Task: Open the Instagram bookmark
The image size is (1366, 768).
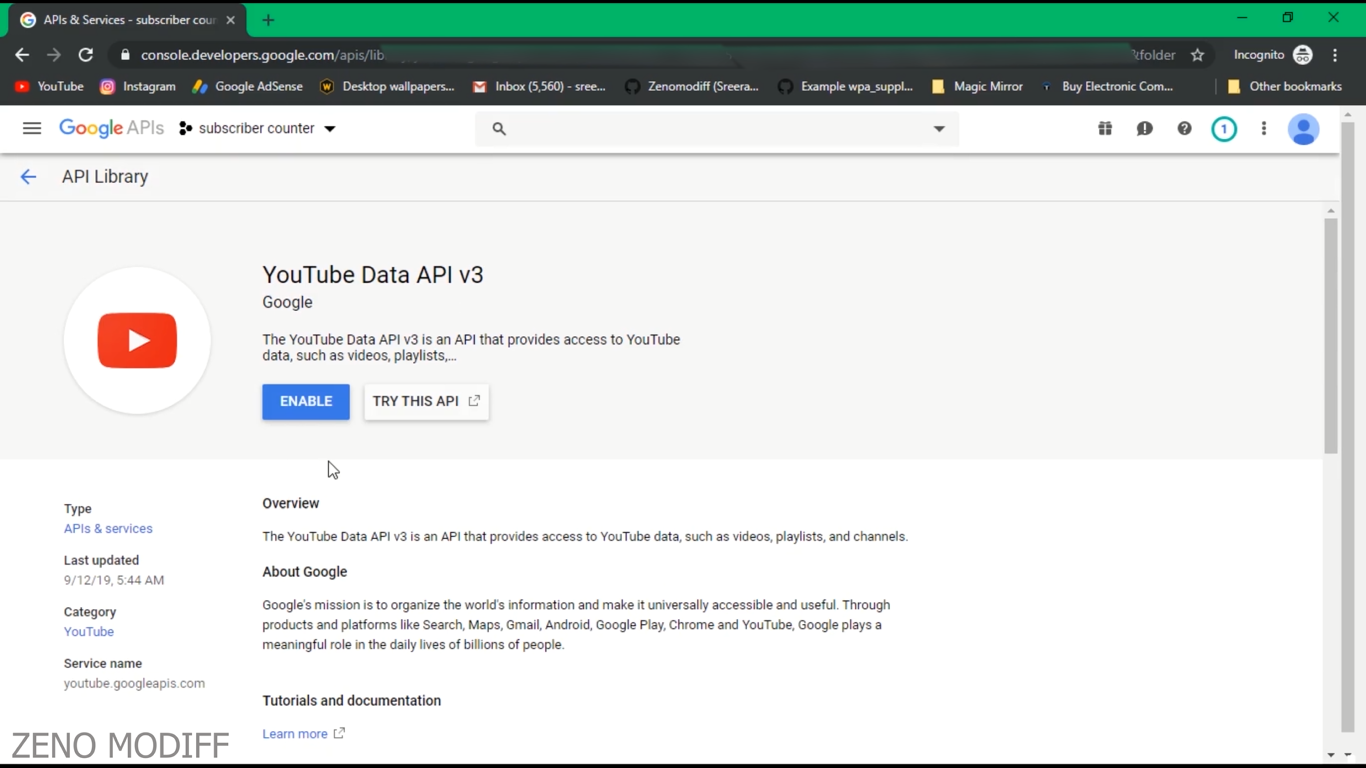Action: pos(138,87)
